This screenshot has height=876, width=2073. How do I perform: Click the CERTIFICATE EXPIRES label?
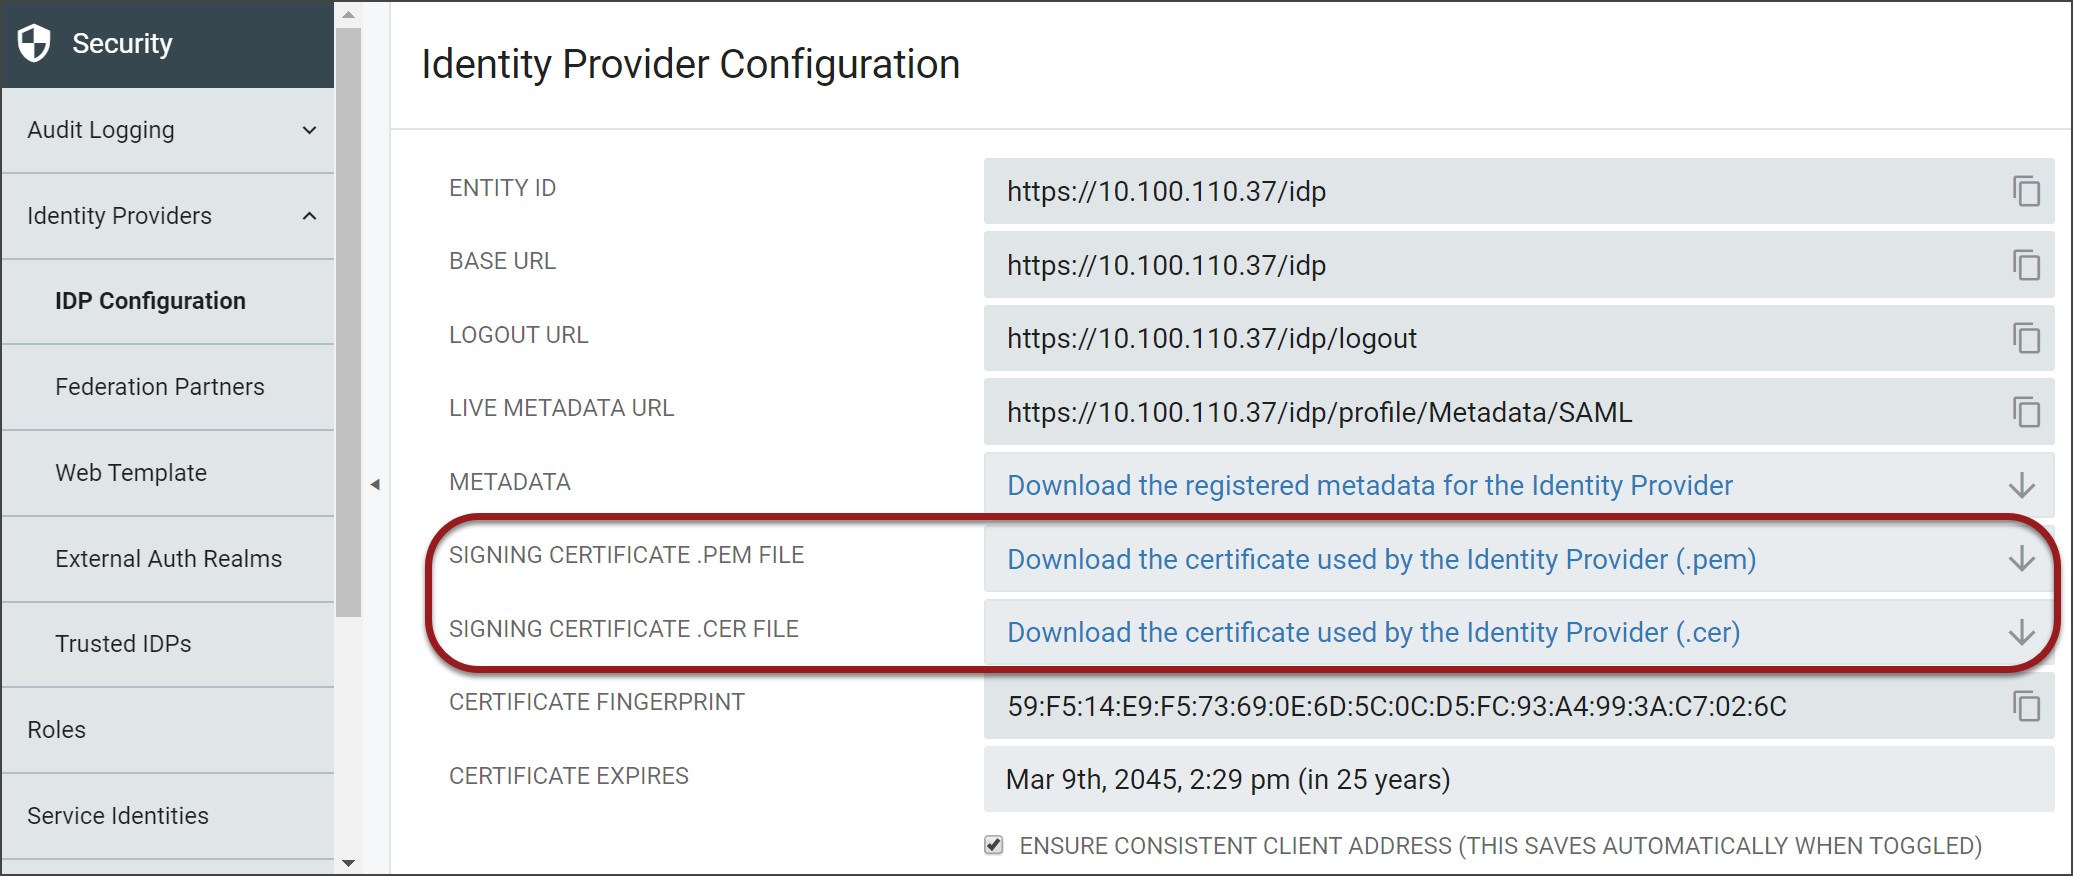click(x=569, y=776)
